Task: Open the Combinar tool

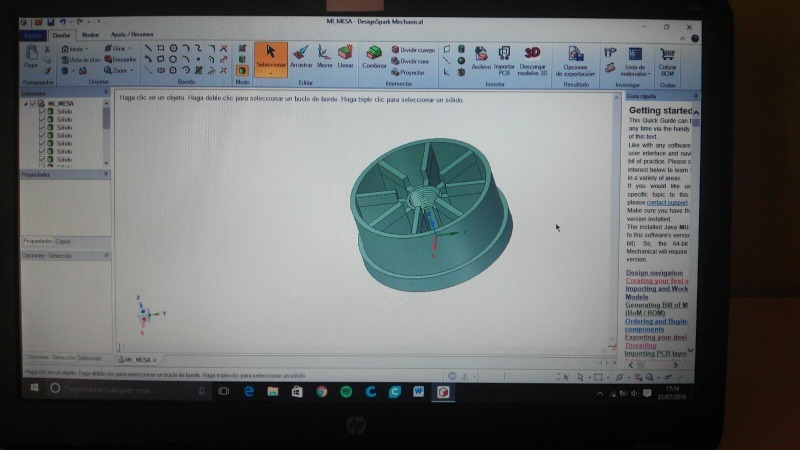Action: [374, 57]
